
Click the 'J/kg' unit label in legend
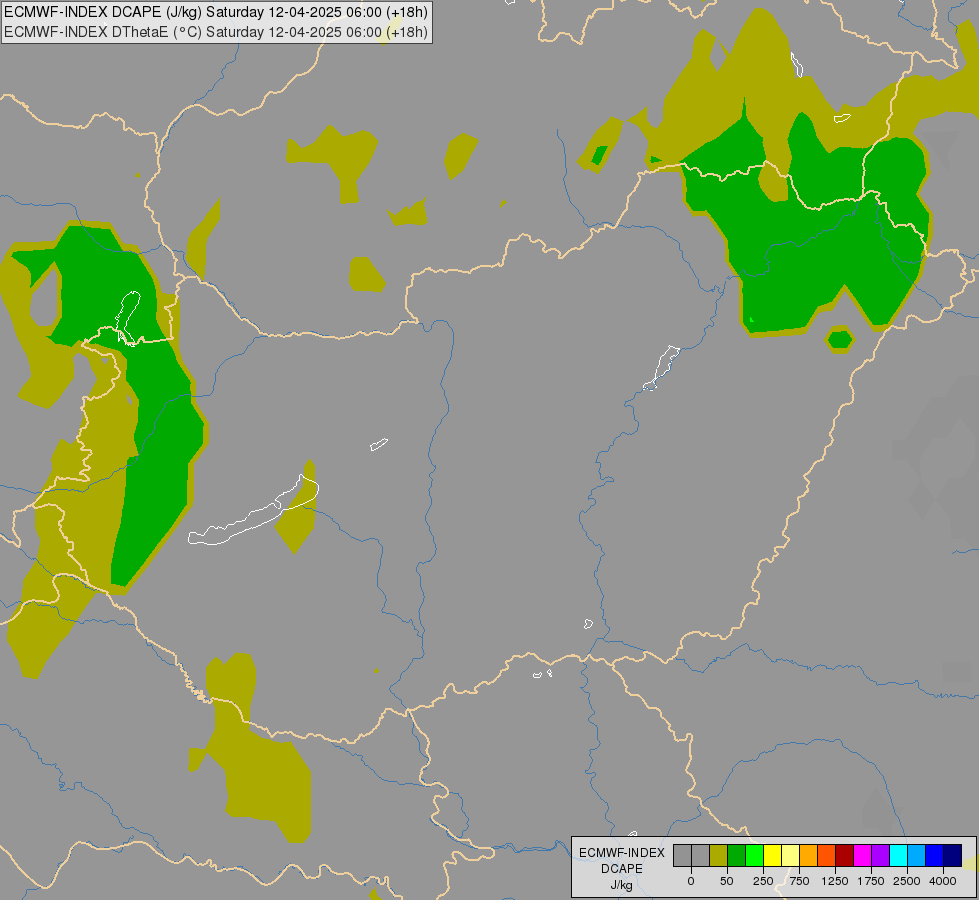click(622, 885)
